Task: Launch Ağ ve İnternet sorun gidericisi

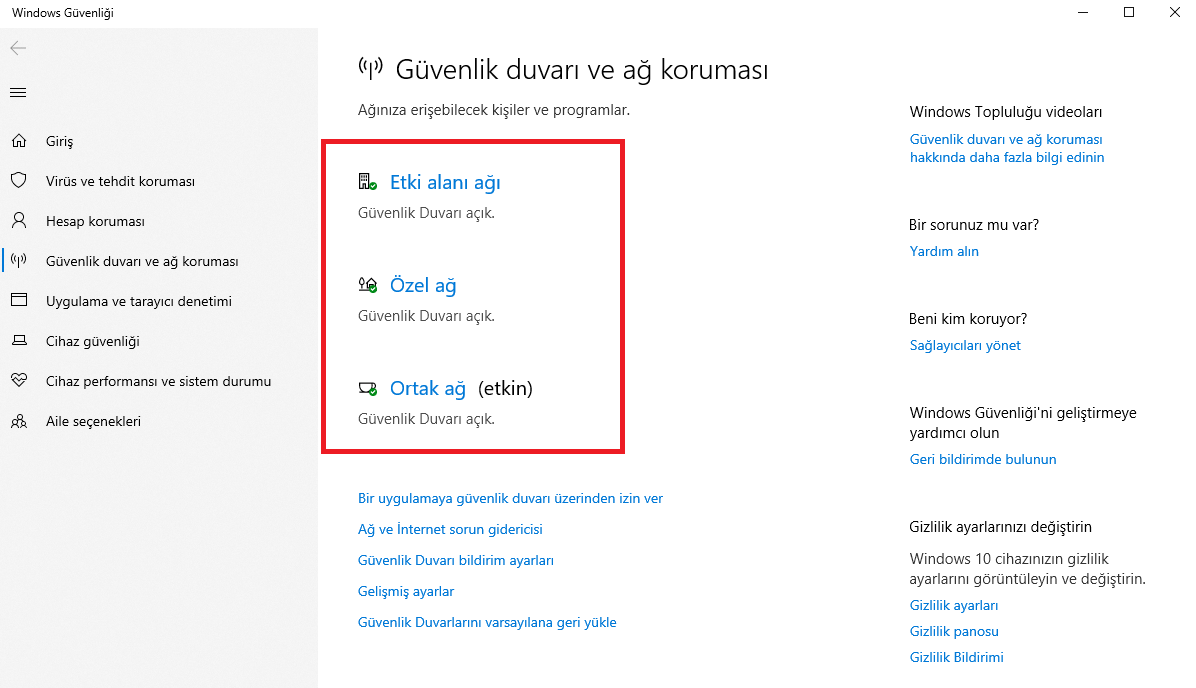Action: [x=450, y=528]
